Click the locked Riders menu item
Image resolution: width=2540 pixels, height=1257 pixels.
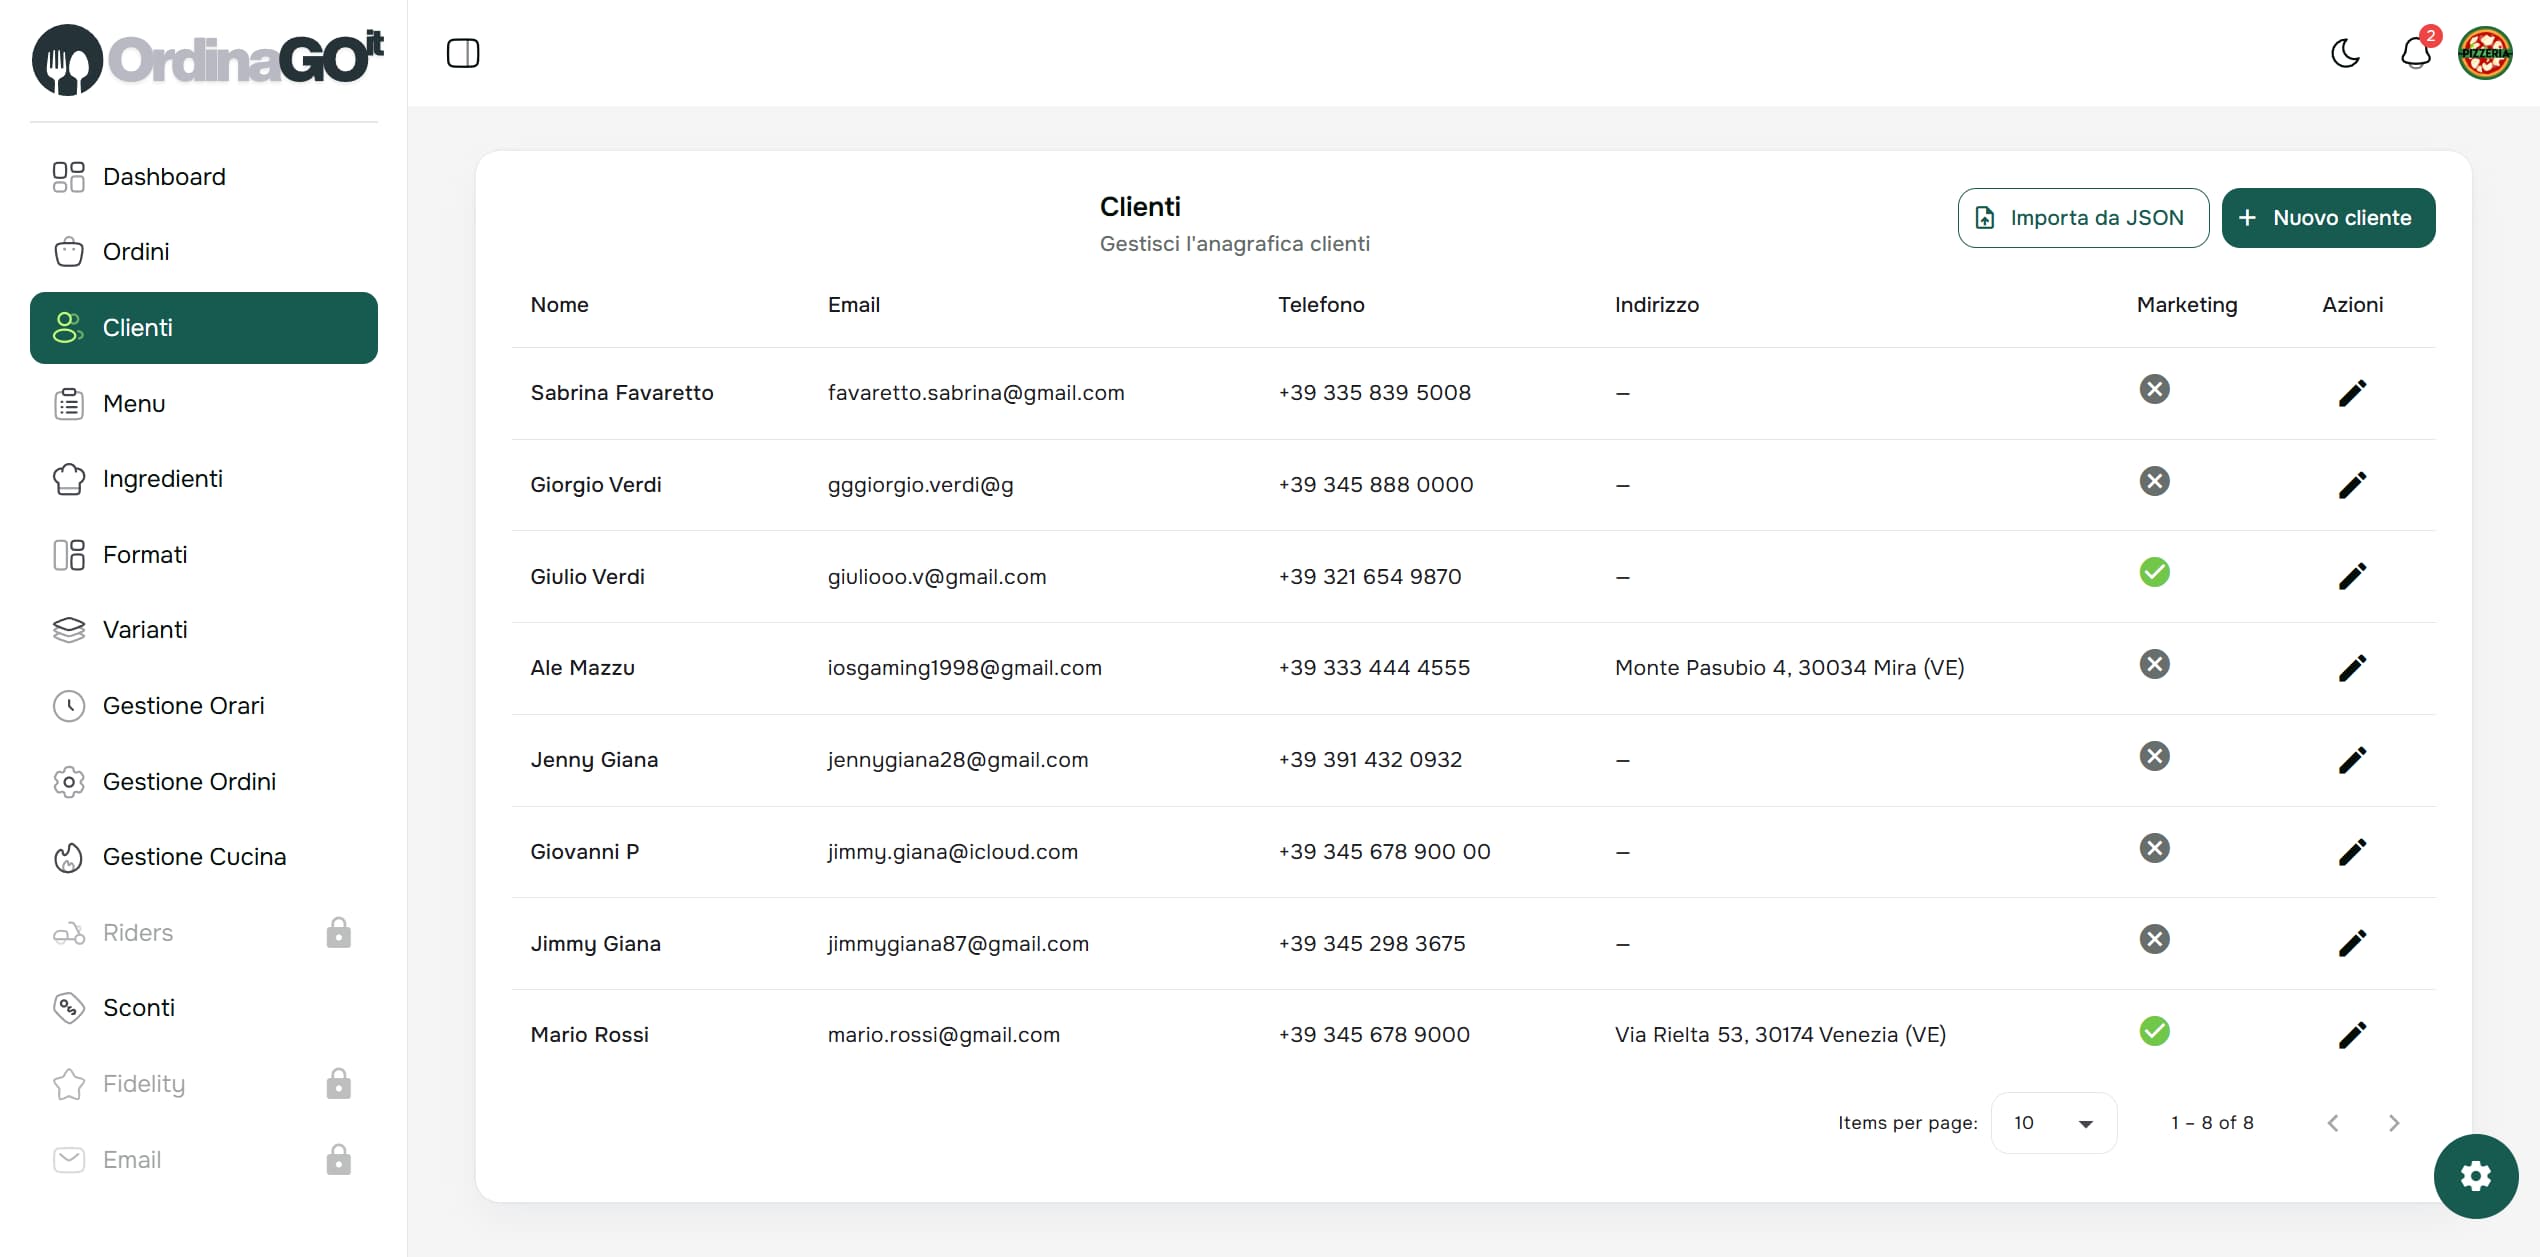click(x=204, y=933)
